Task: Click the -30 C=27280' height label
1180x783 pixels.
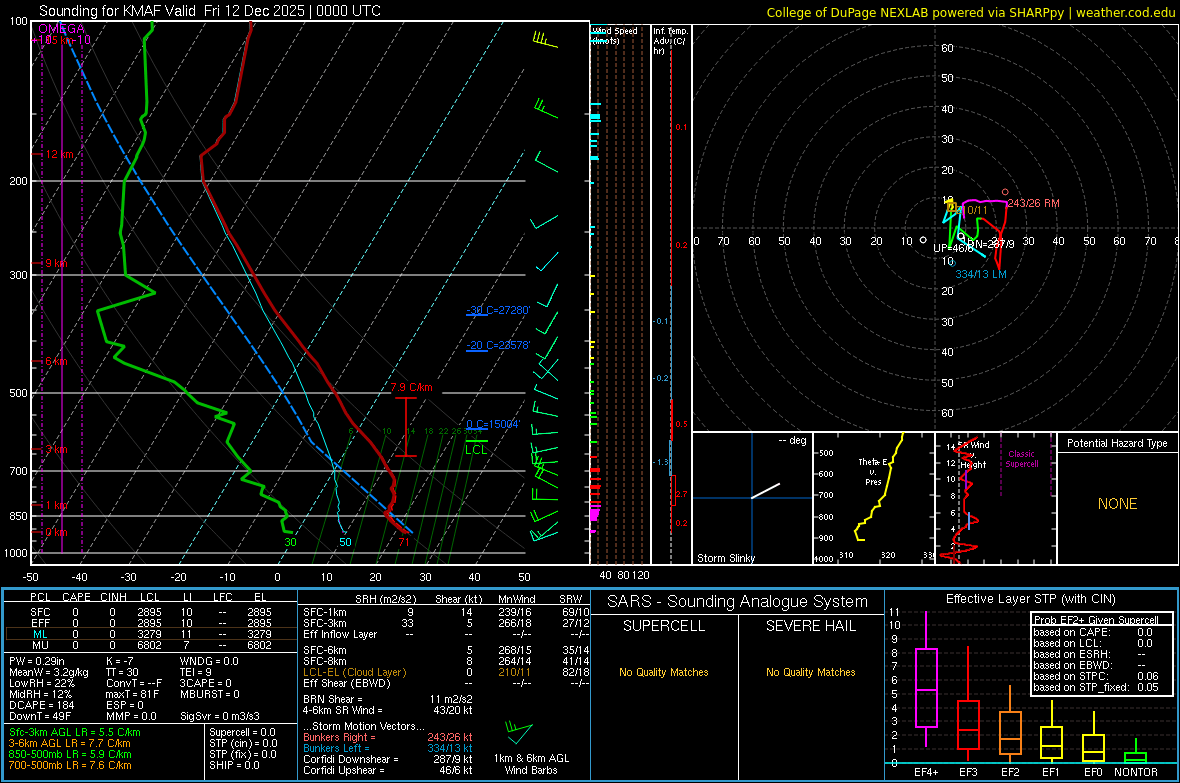Action: tap(498, 310)
